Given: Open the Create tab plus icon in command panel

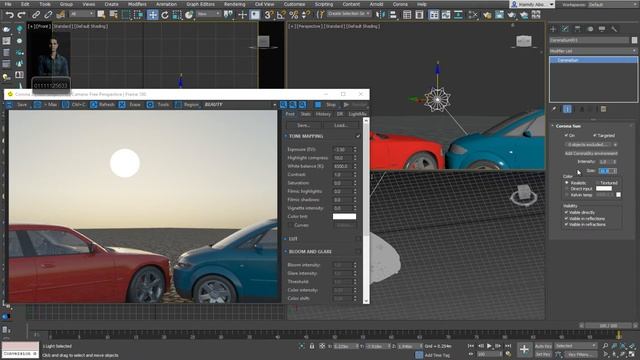Looking at the screenshot, I should 553,29.
